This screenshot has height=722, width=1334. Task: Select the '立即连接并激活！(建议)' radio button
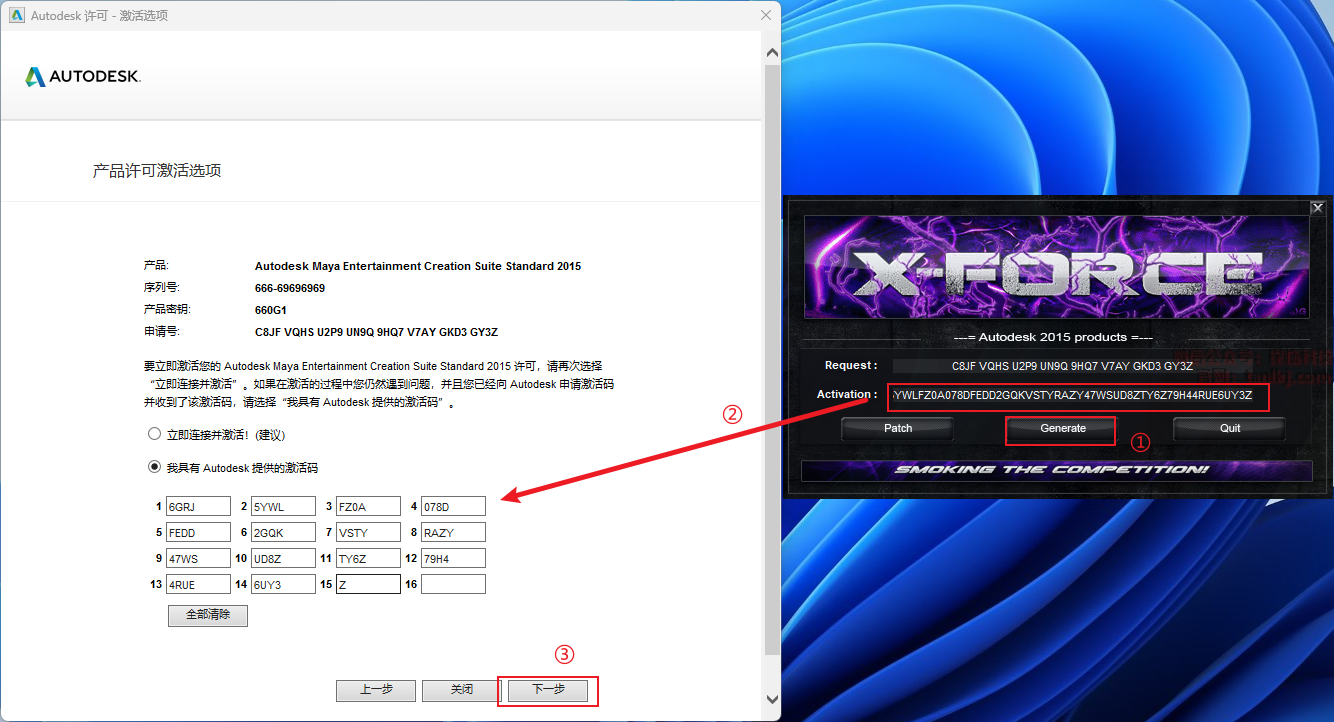(x=155, y=435)
